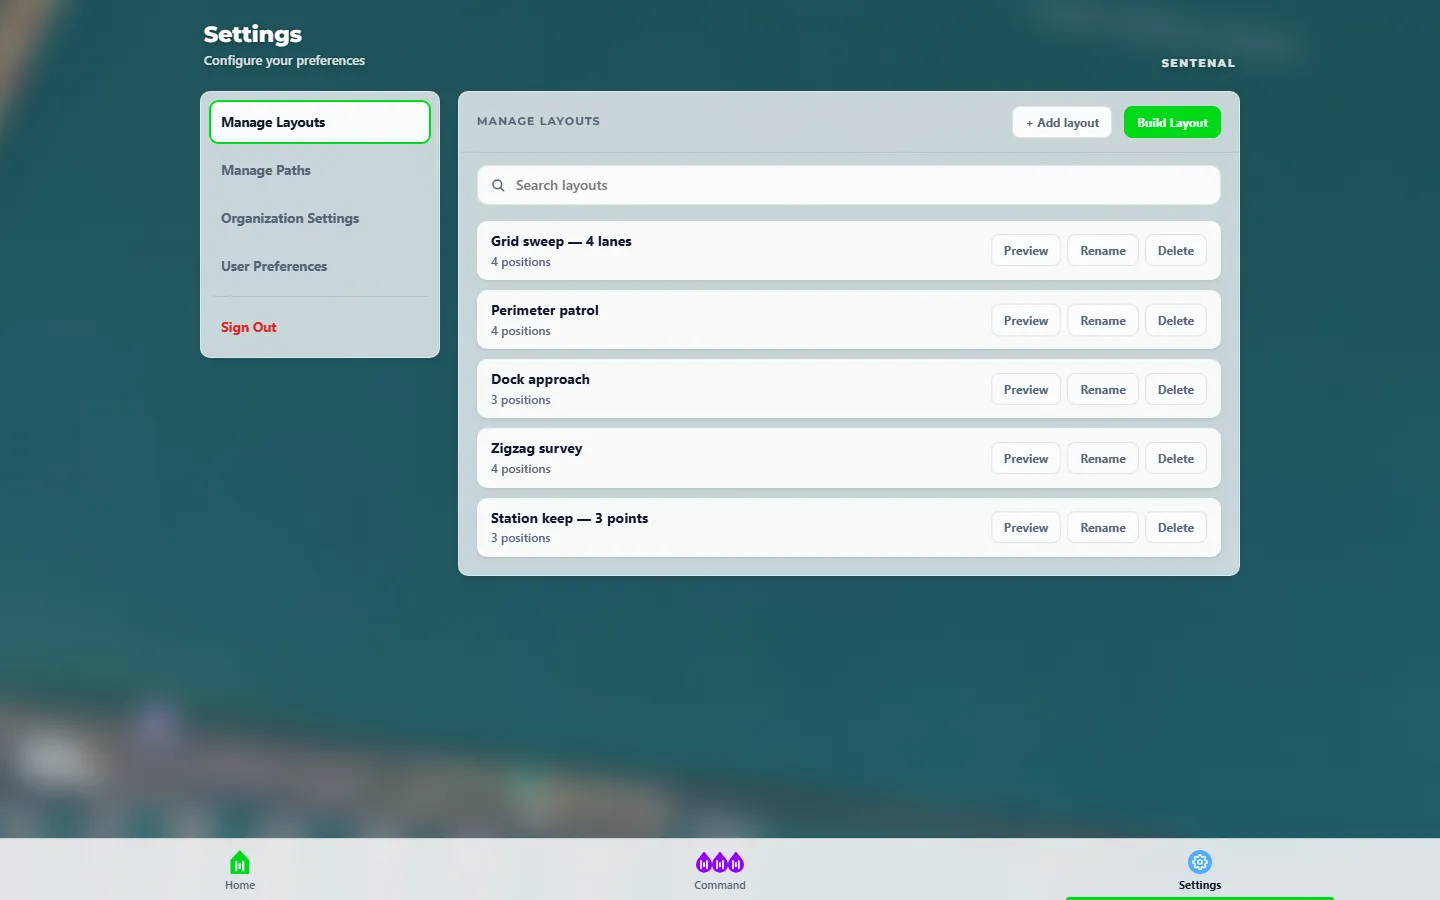
Task: Rename the Station keep — 3 points layout
Action: point(1103,527)
